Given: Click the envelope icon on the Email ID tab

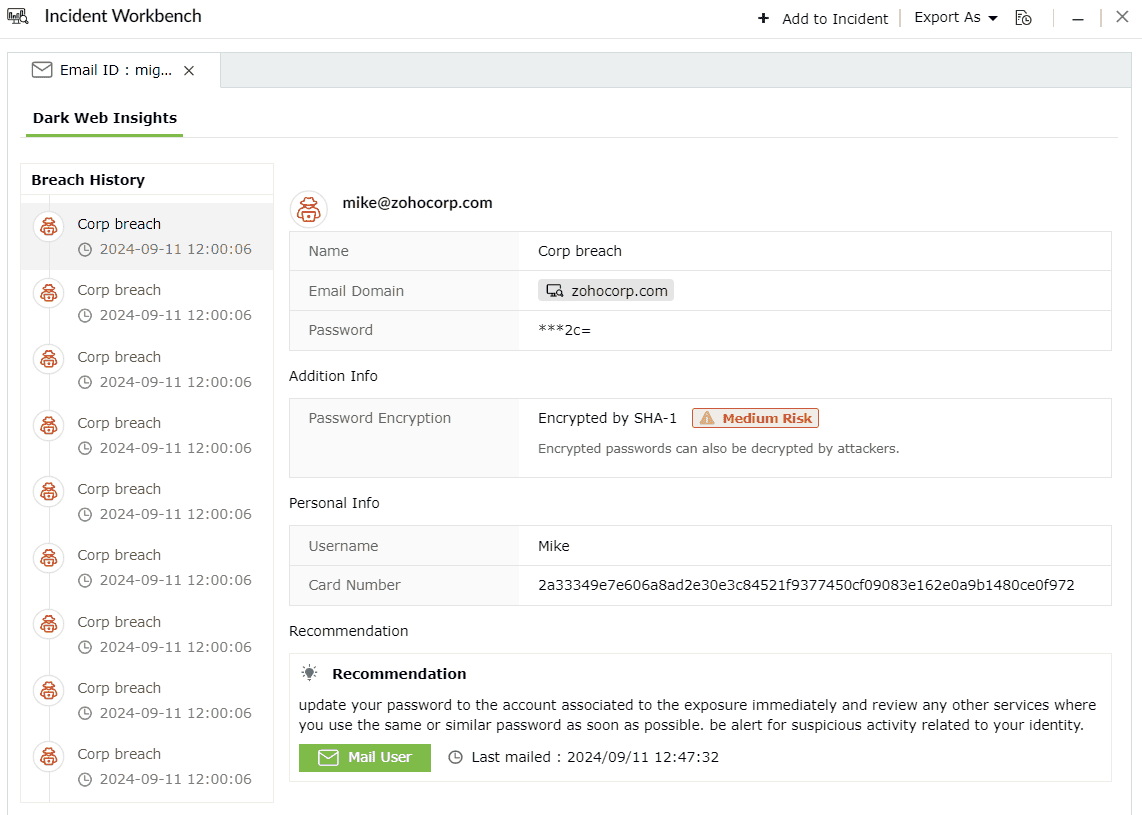Looking at the screenshot, I should 41,70.
